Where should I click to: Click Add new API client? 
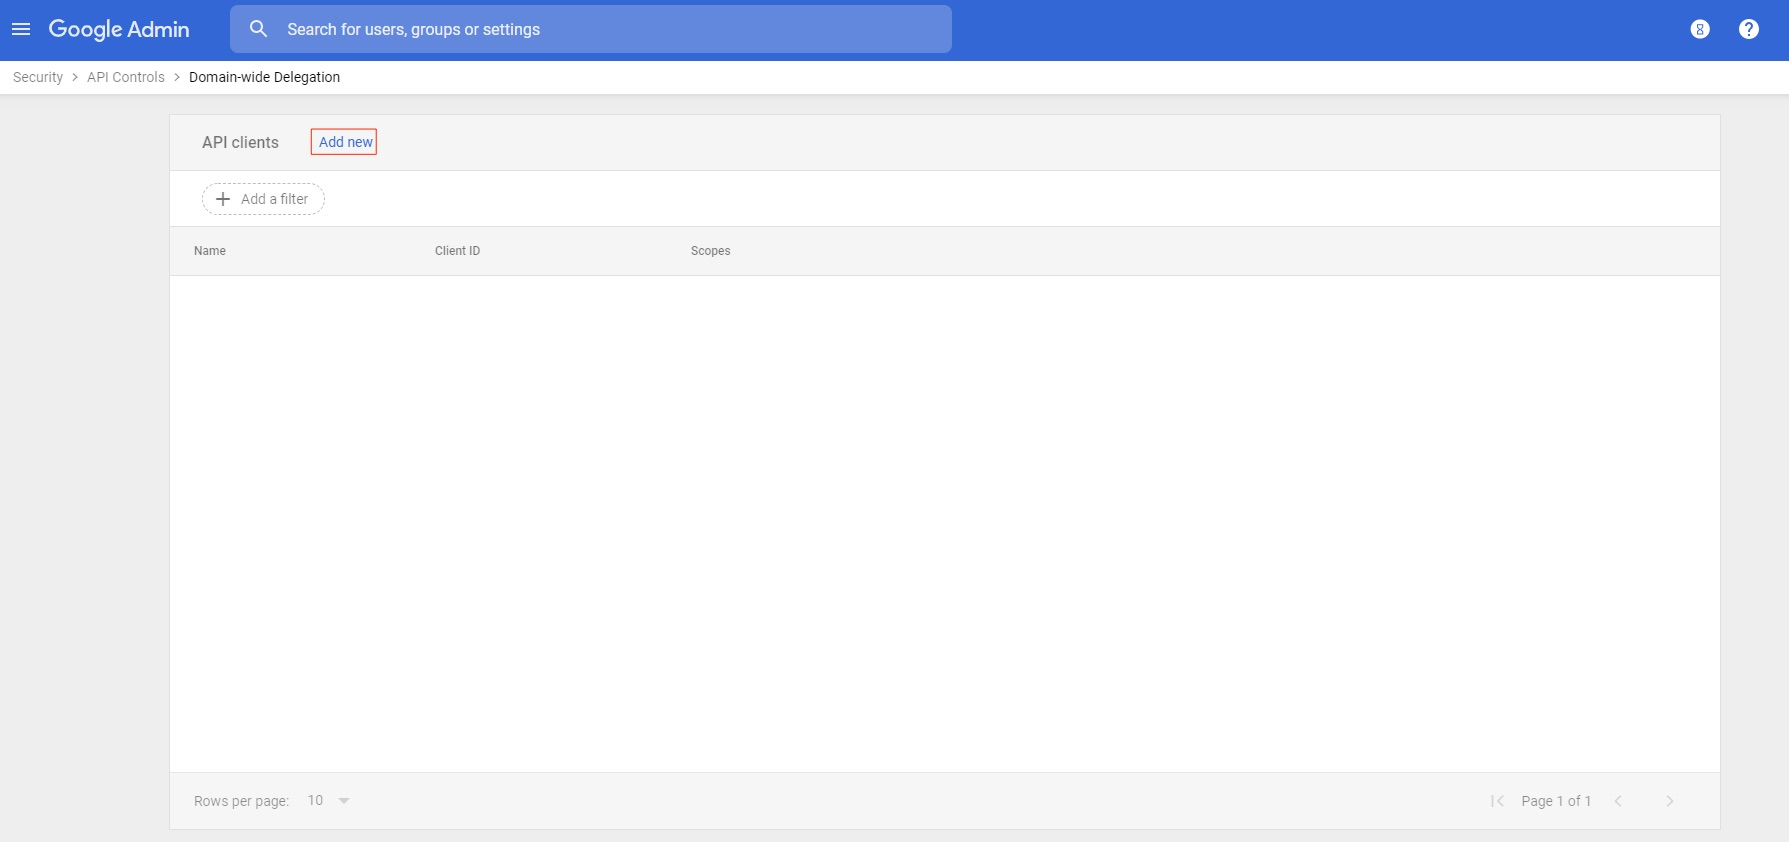[x=345, y=142]
